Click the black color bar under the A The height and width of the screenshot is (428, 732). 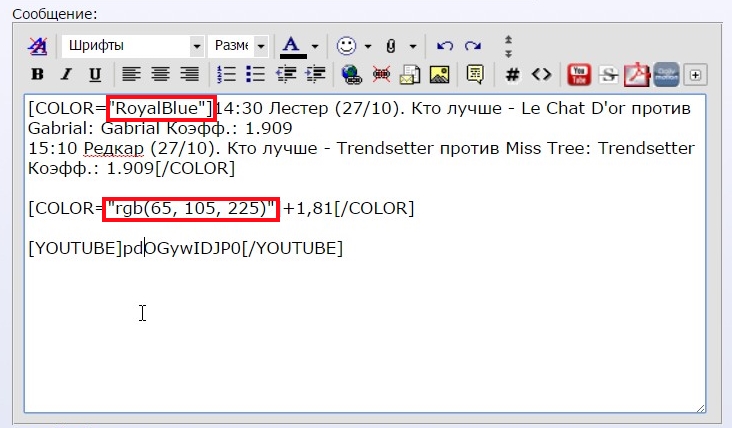(293, 56)
